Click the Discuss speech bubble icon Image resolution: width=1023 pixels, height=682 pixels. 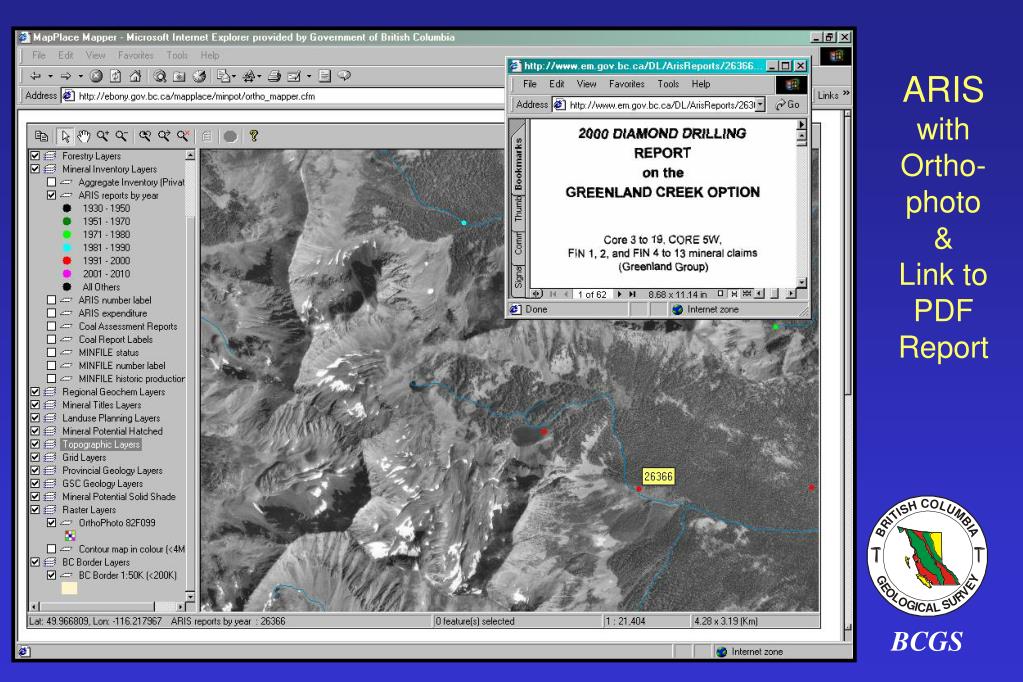(x=344, y=76)
